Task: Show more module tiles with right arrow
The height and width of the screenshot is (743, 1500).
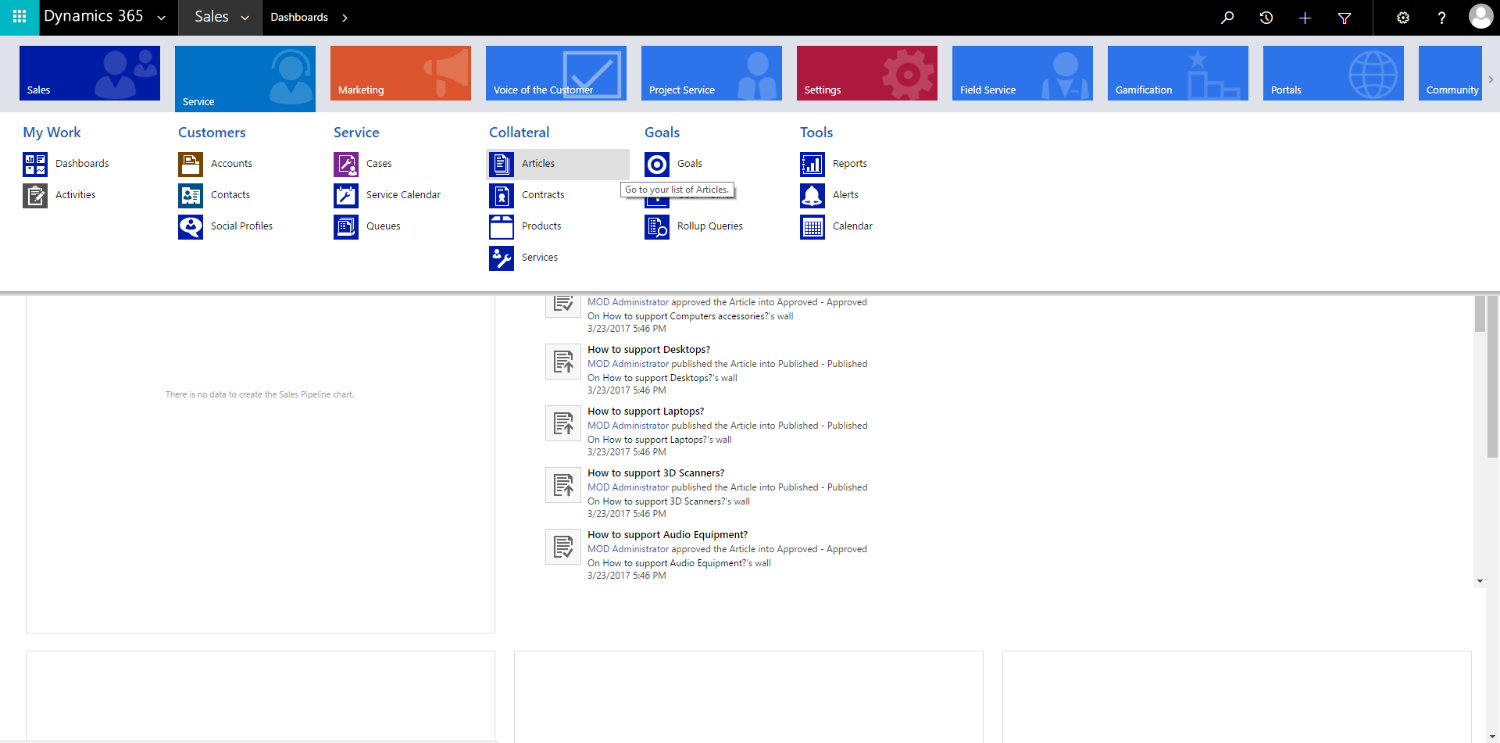Action: click(1491, 78)
